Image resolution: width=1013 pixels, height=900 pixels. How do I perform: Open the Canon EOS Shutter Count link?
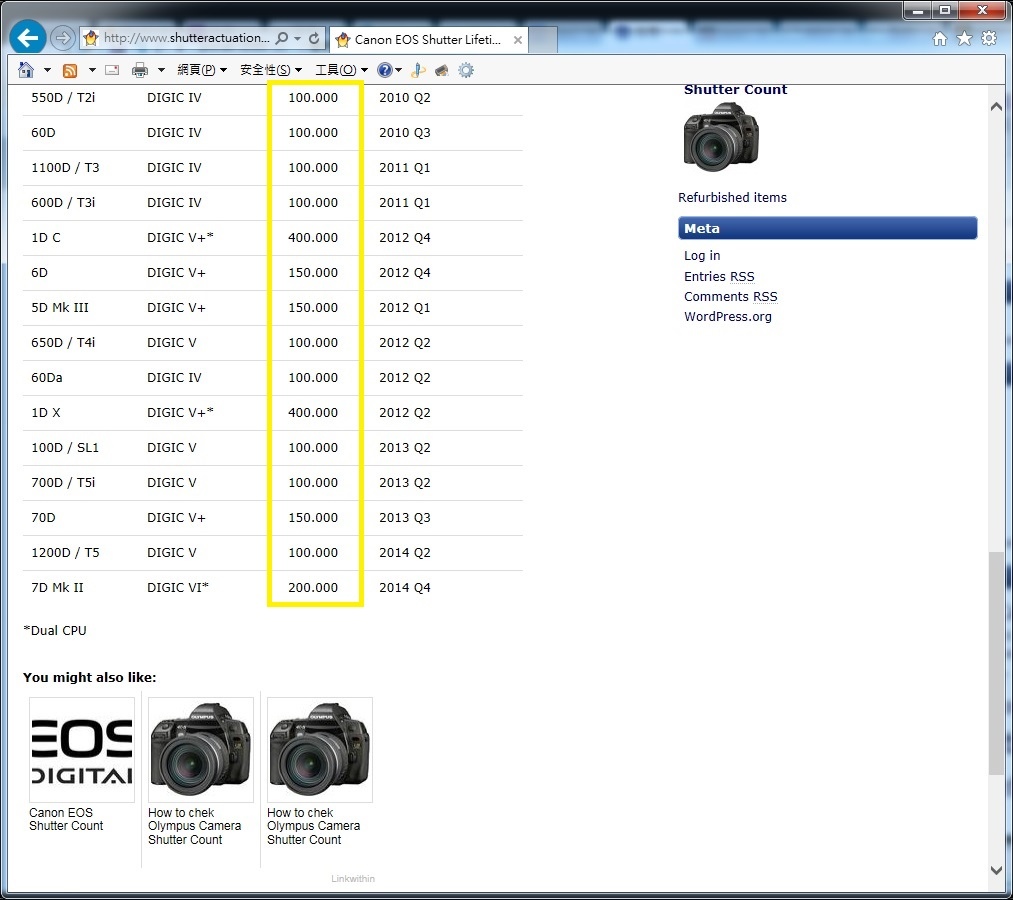click(66, 819)
